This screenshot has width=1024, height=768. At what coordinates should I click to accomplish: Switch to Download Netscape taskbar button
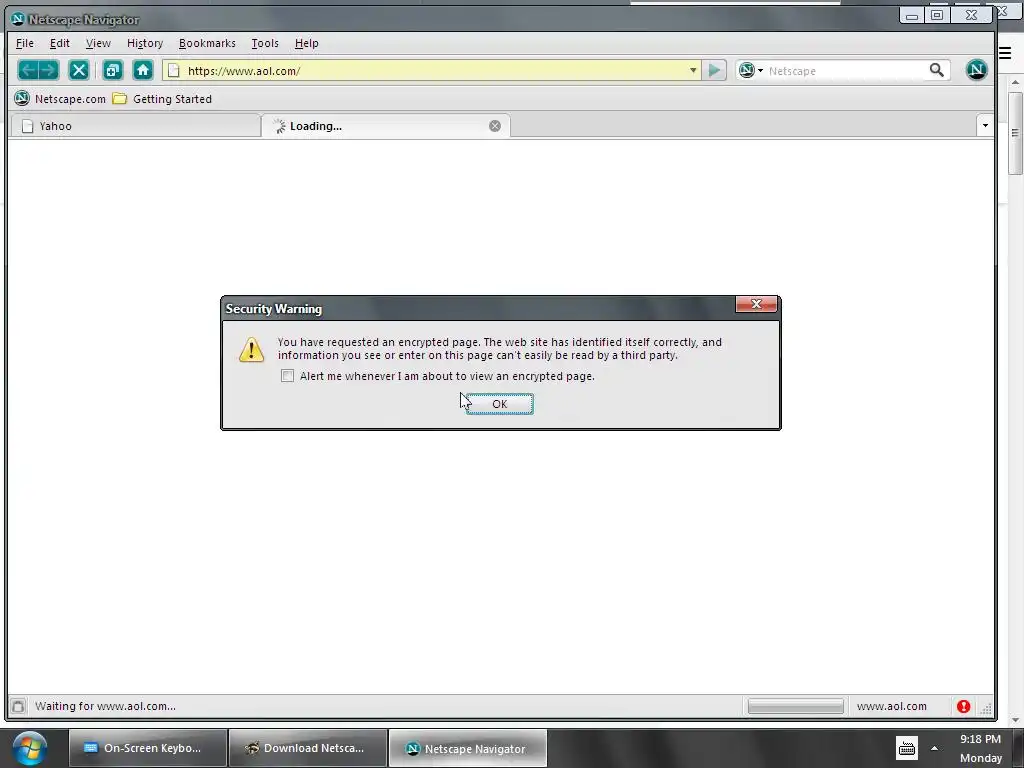coord(308,748)
